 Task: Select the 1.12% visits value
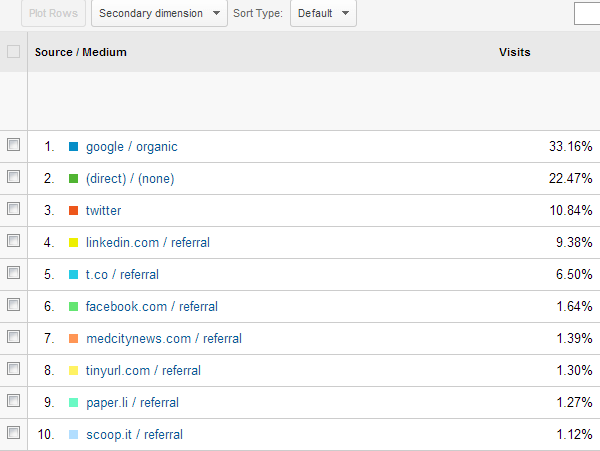tap(574, 435)
